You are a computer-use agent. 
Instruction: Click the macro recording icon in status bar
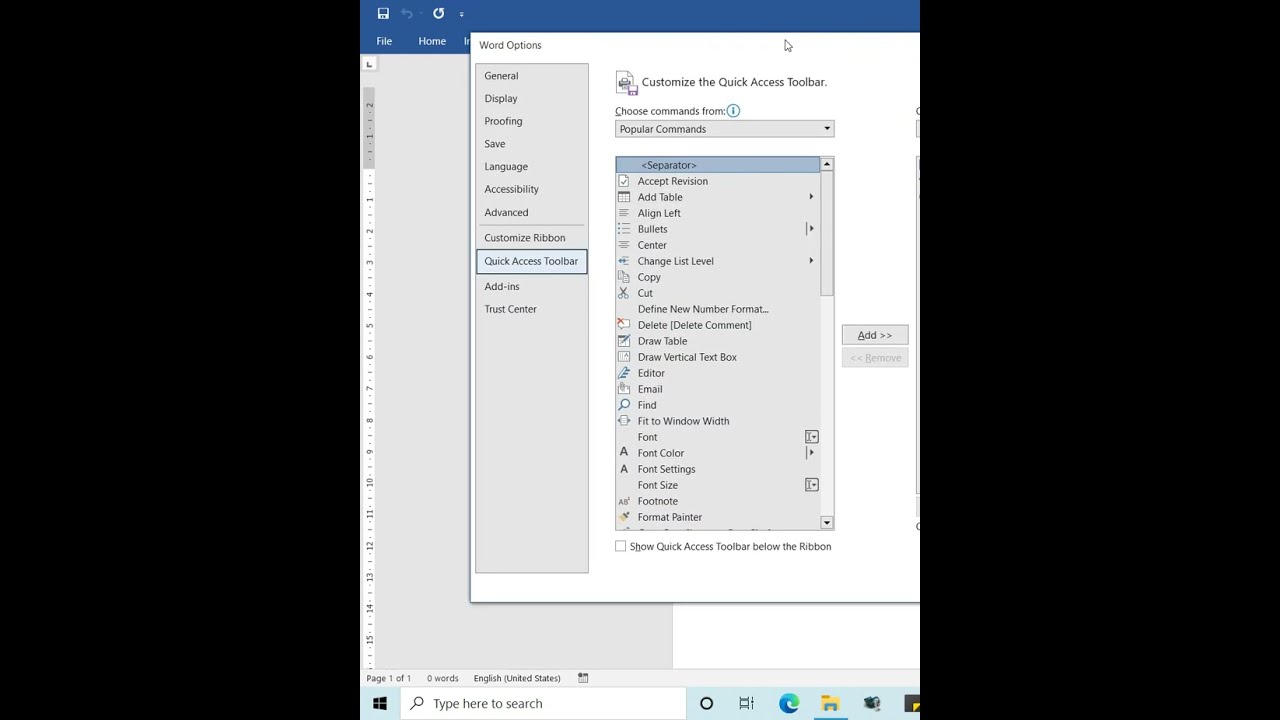click(x=583, y=678)
